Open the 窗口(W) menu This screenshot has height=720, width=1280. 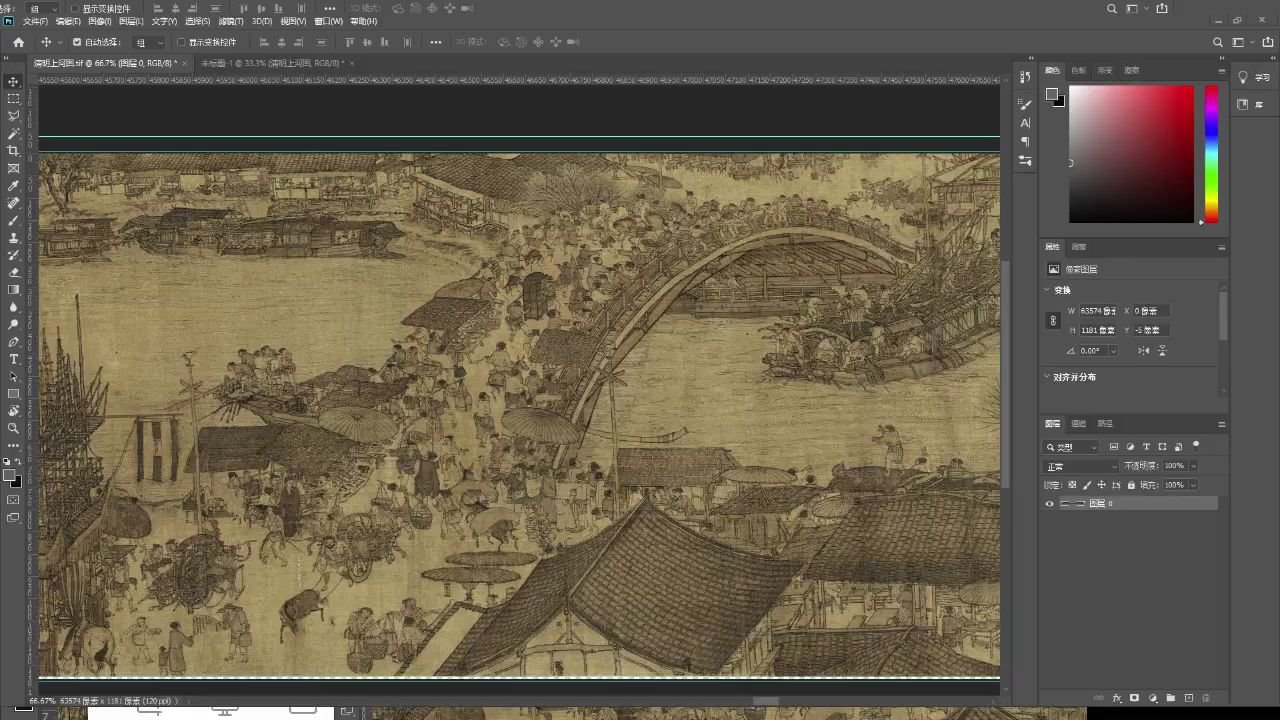329,21
